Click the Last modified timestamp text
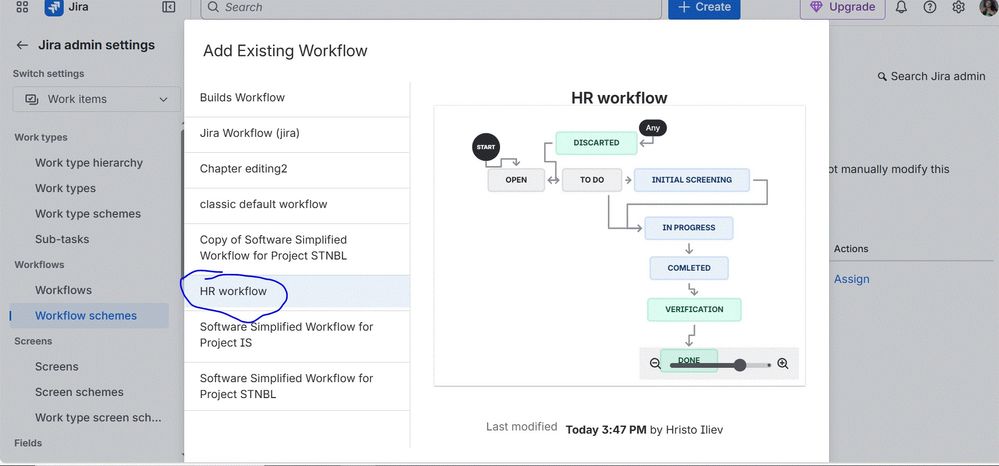The image size is (999, 466). click(606, 430)
